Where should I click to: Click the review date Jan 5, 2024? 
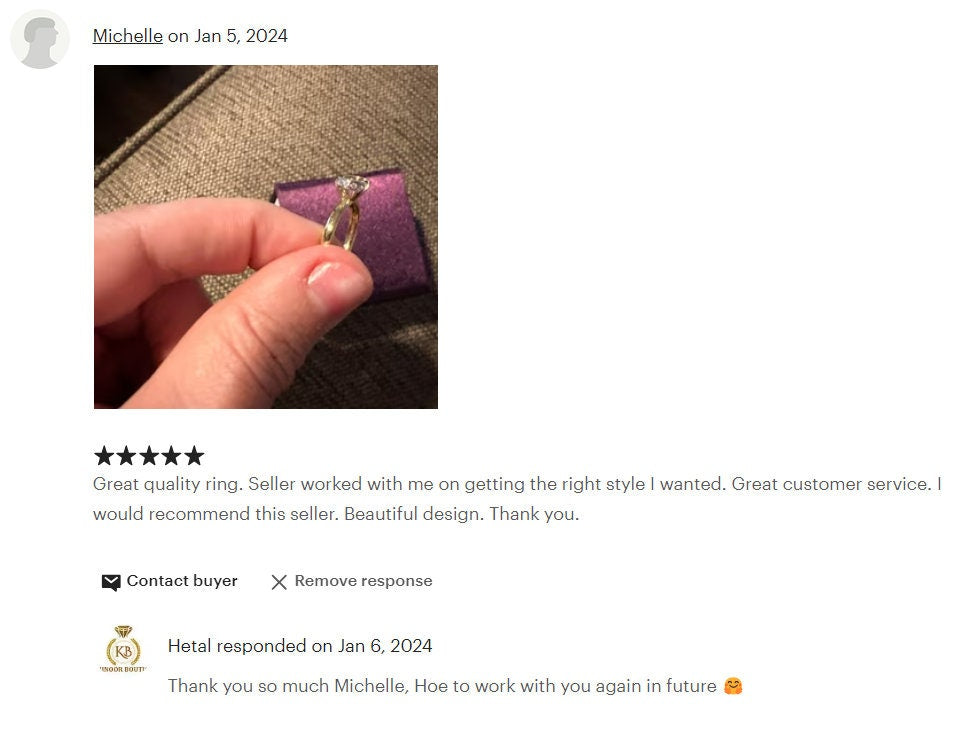[241, 36]
